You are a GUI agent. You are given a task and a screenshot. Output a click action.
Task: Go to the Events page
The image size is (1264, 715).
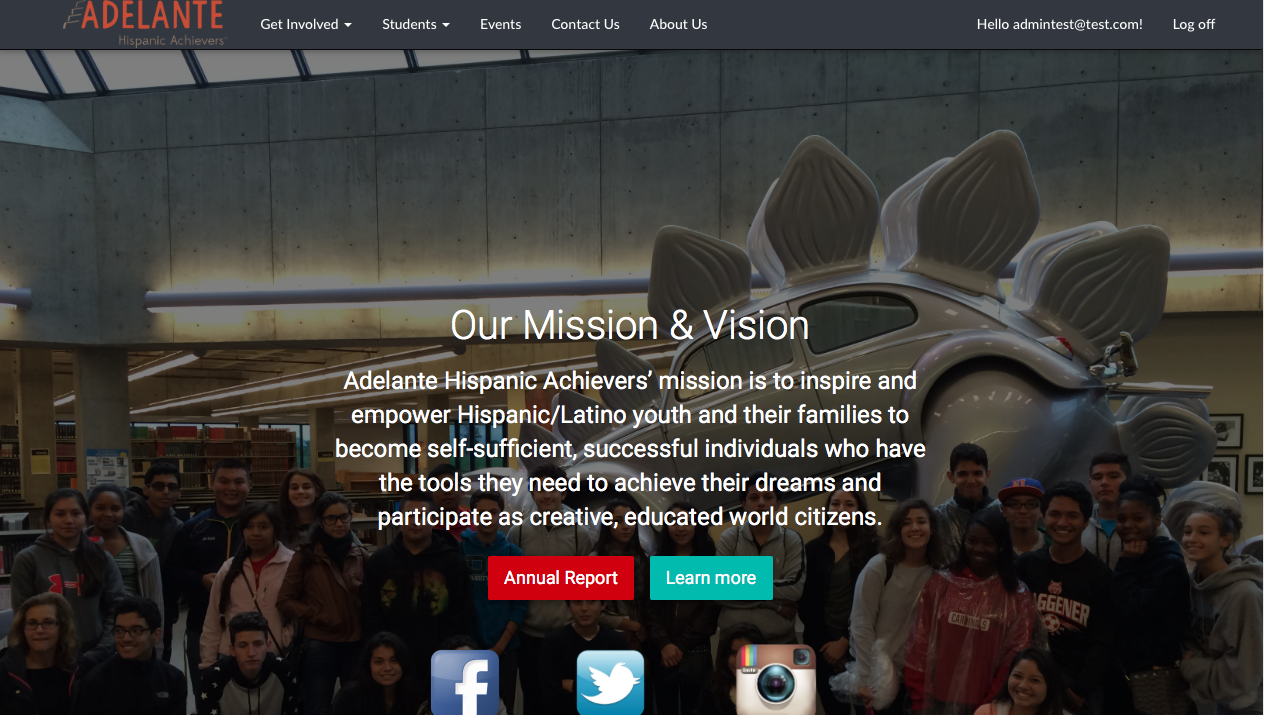point(500,24)
